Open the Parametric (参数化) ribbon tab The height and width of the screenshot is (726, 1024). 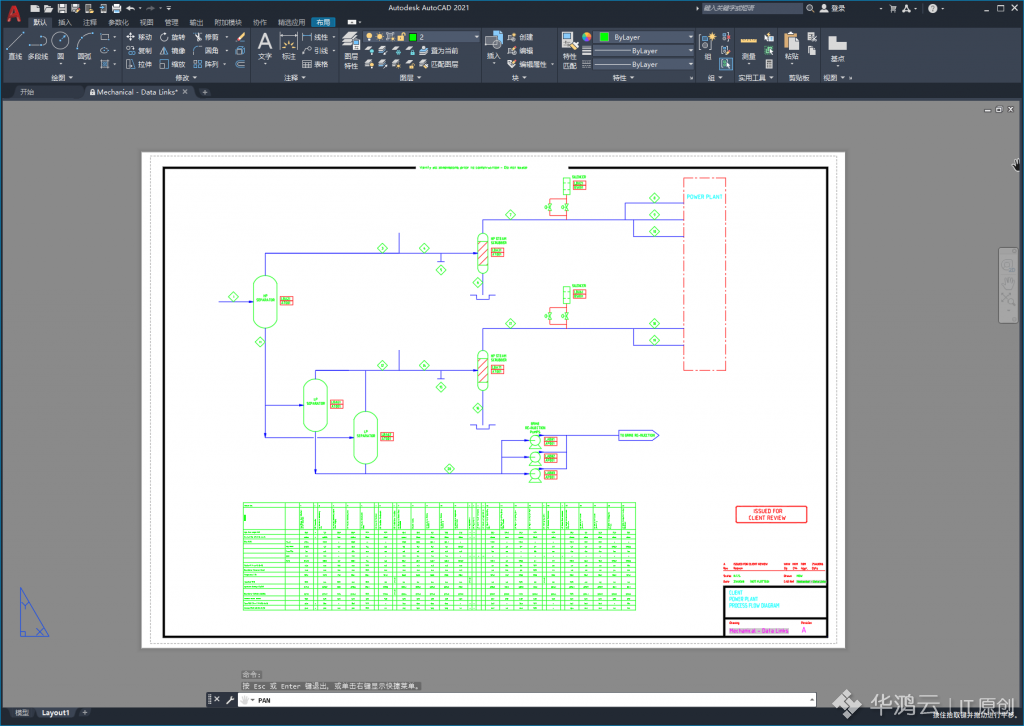[118, 22]
